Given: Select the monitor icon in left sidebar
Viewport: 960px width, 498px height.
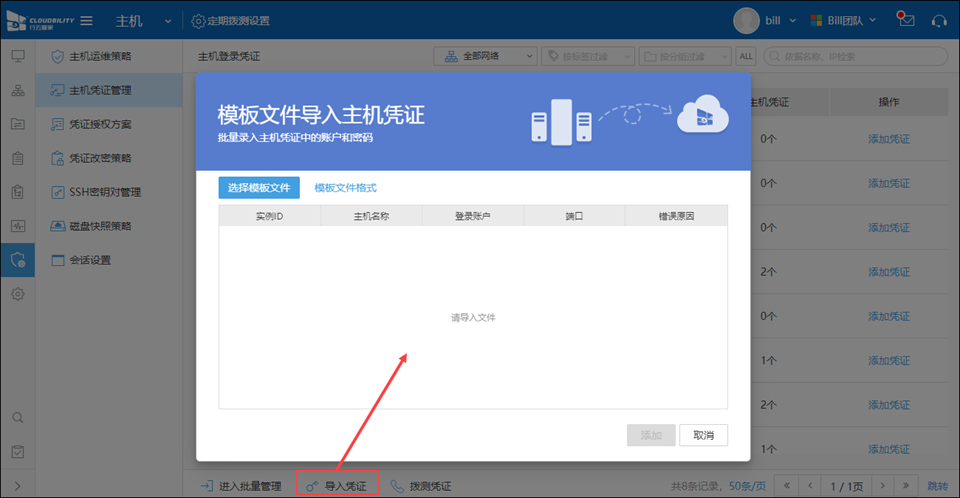Looking at the screenshot, I should [17, 56].
